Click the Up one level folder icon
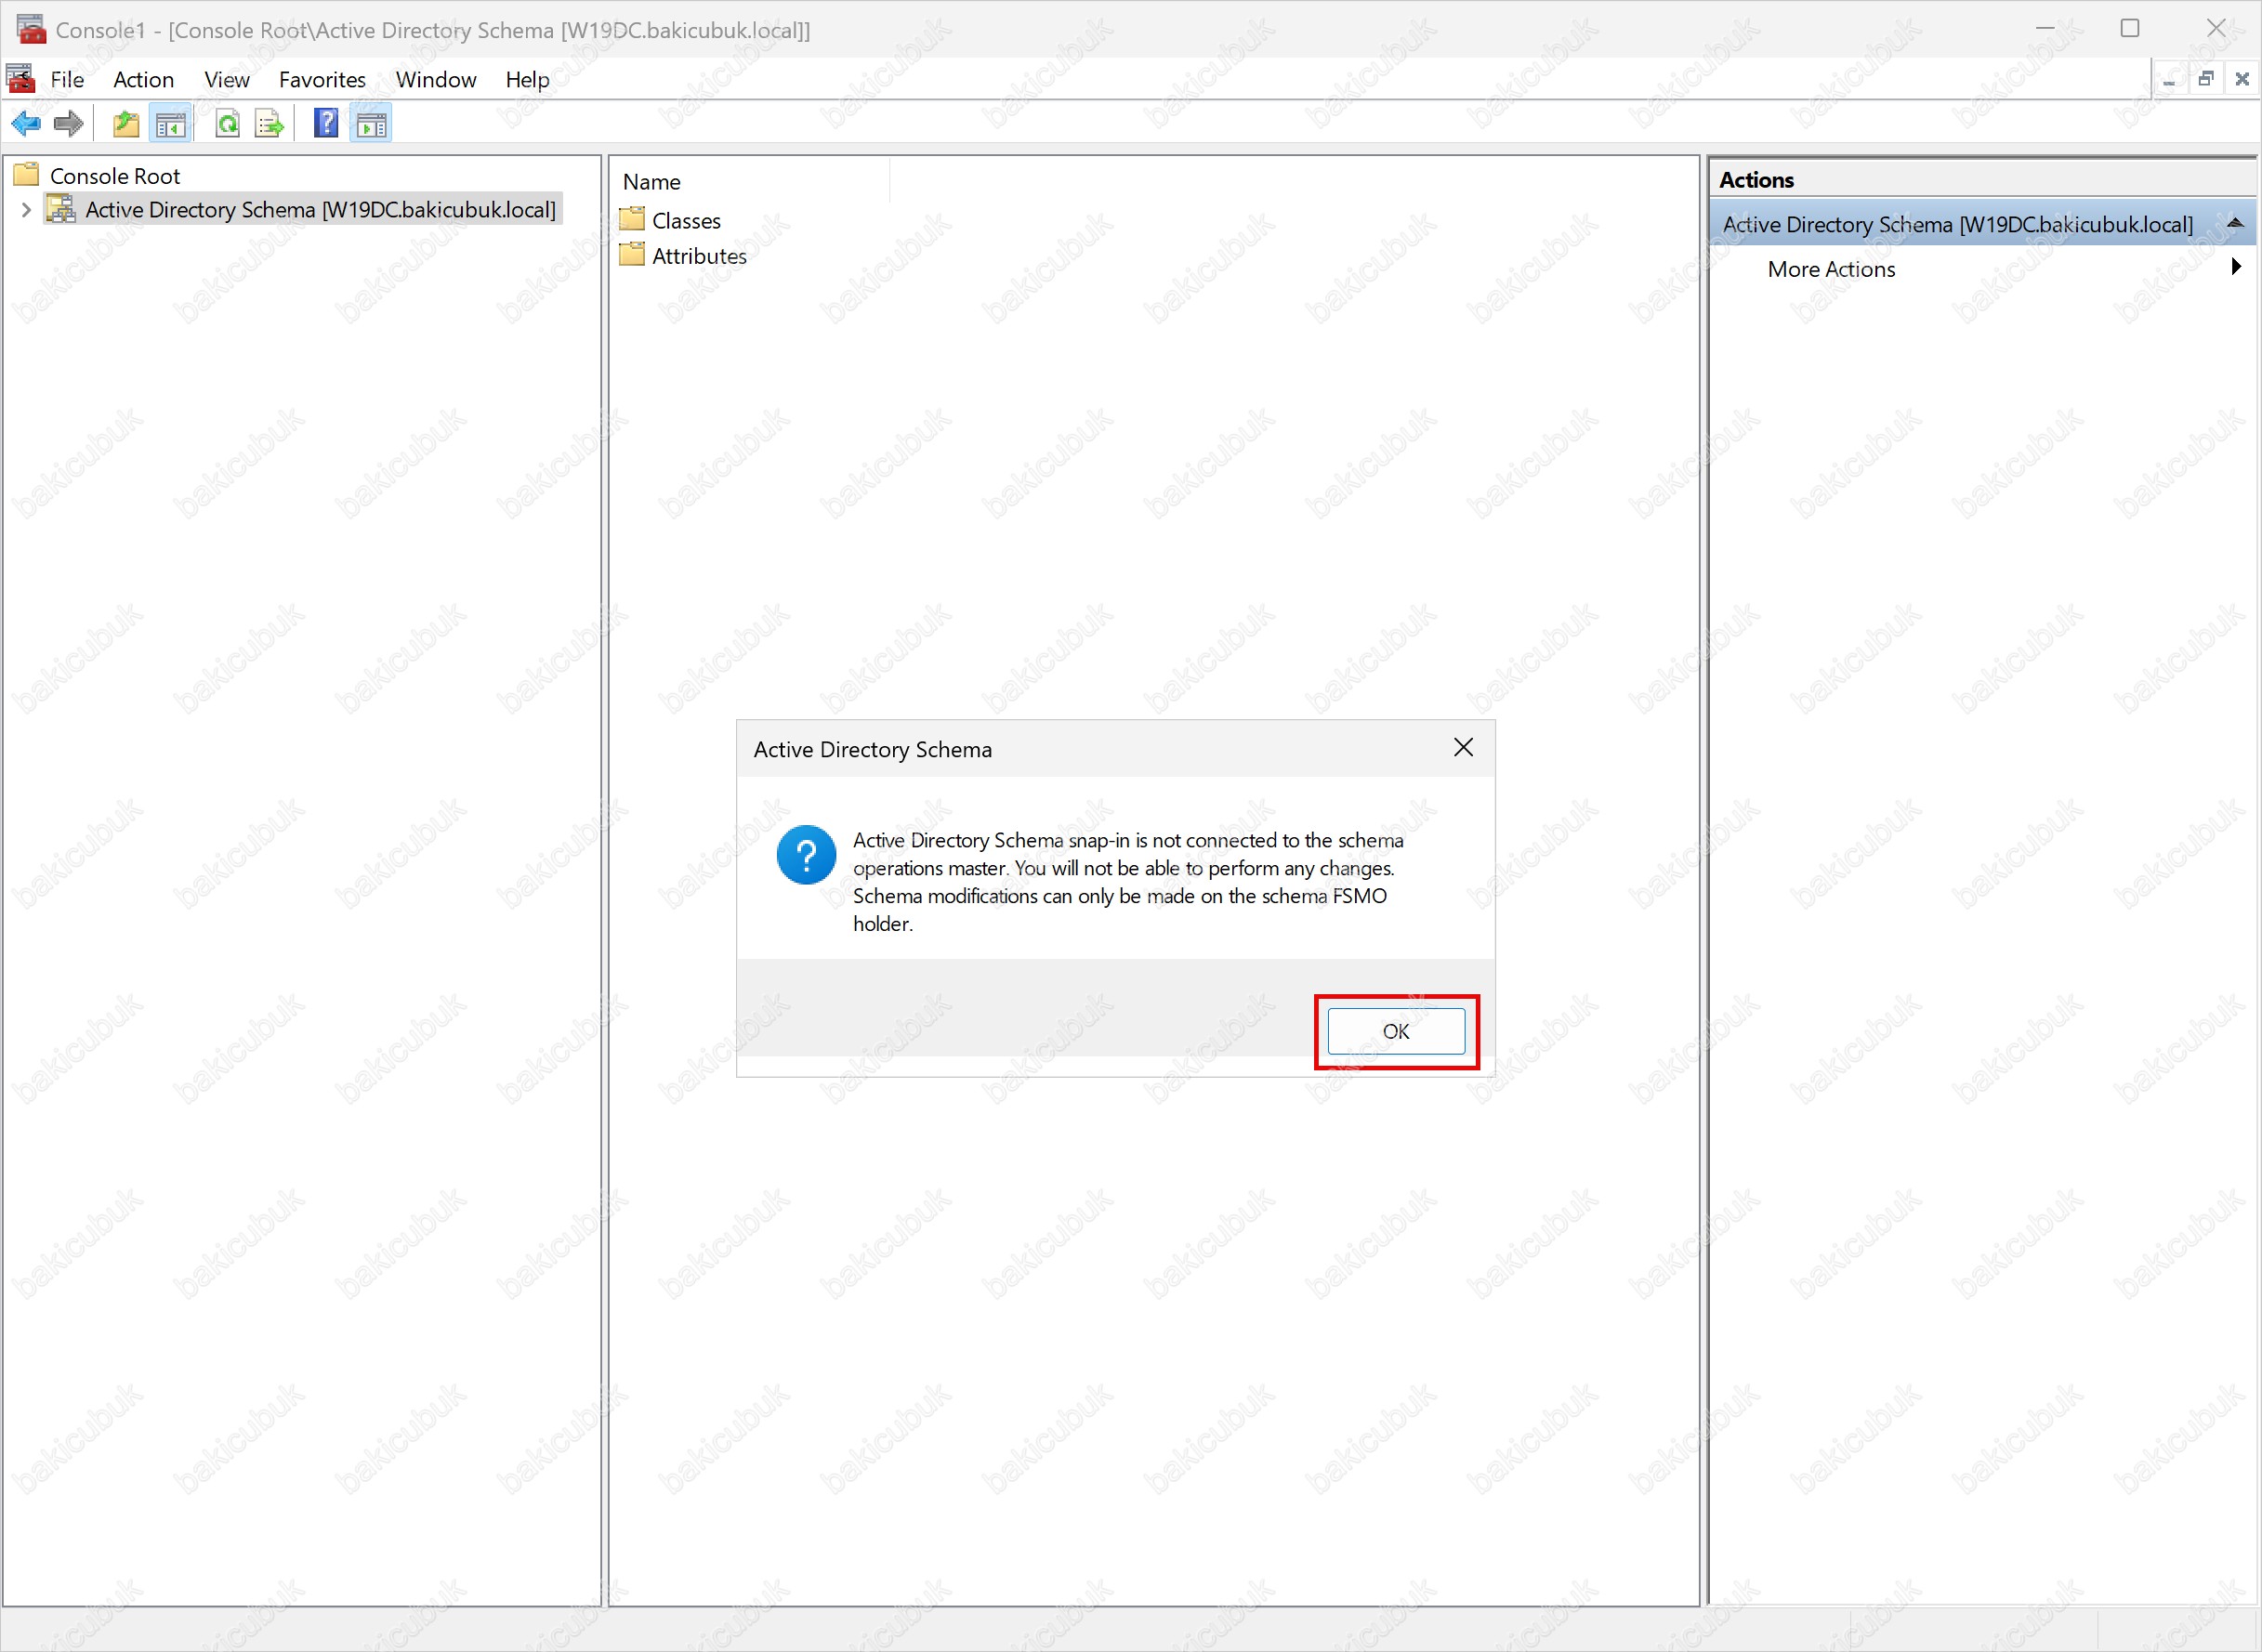Viewport: 2262px width, 1652px height. 126,124
